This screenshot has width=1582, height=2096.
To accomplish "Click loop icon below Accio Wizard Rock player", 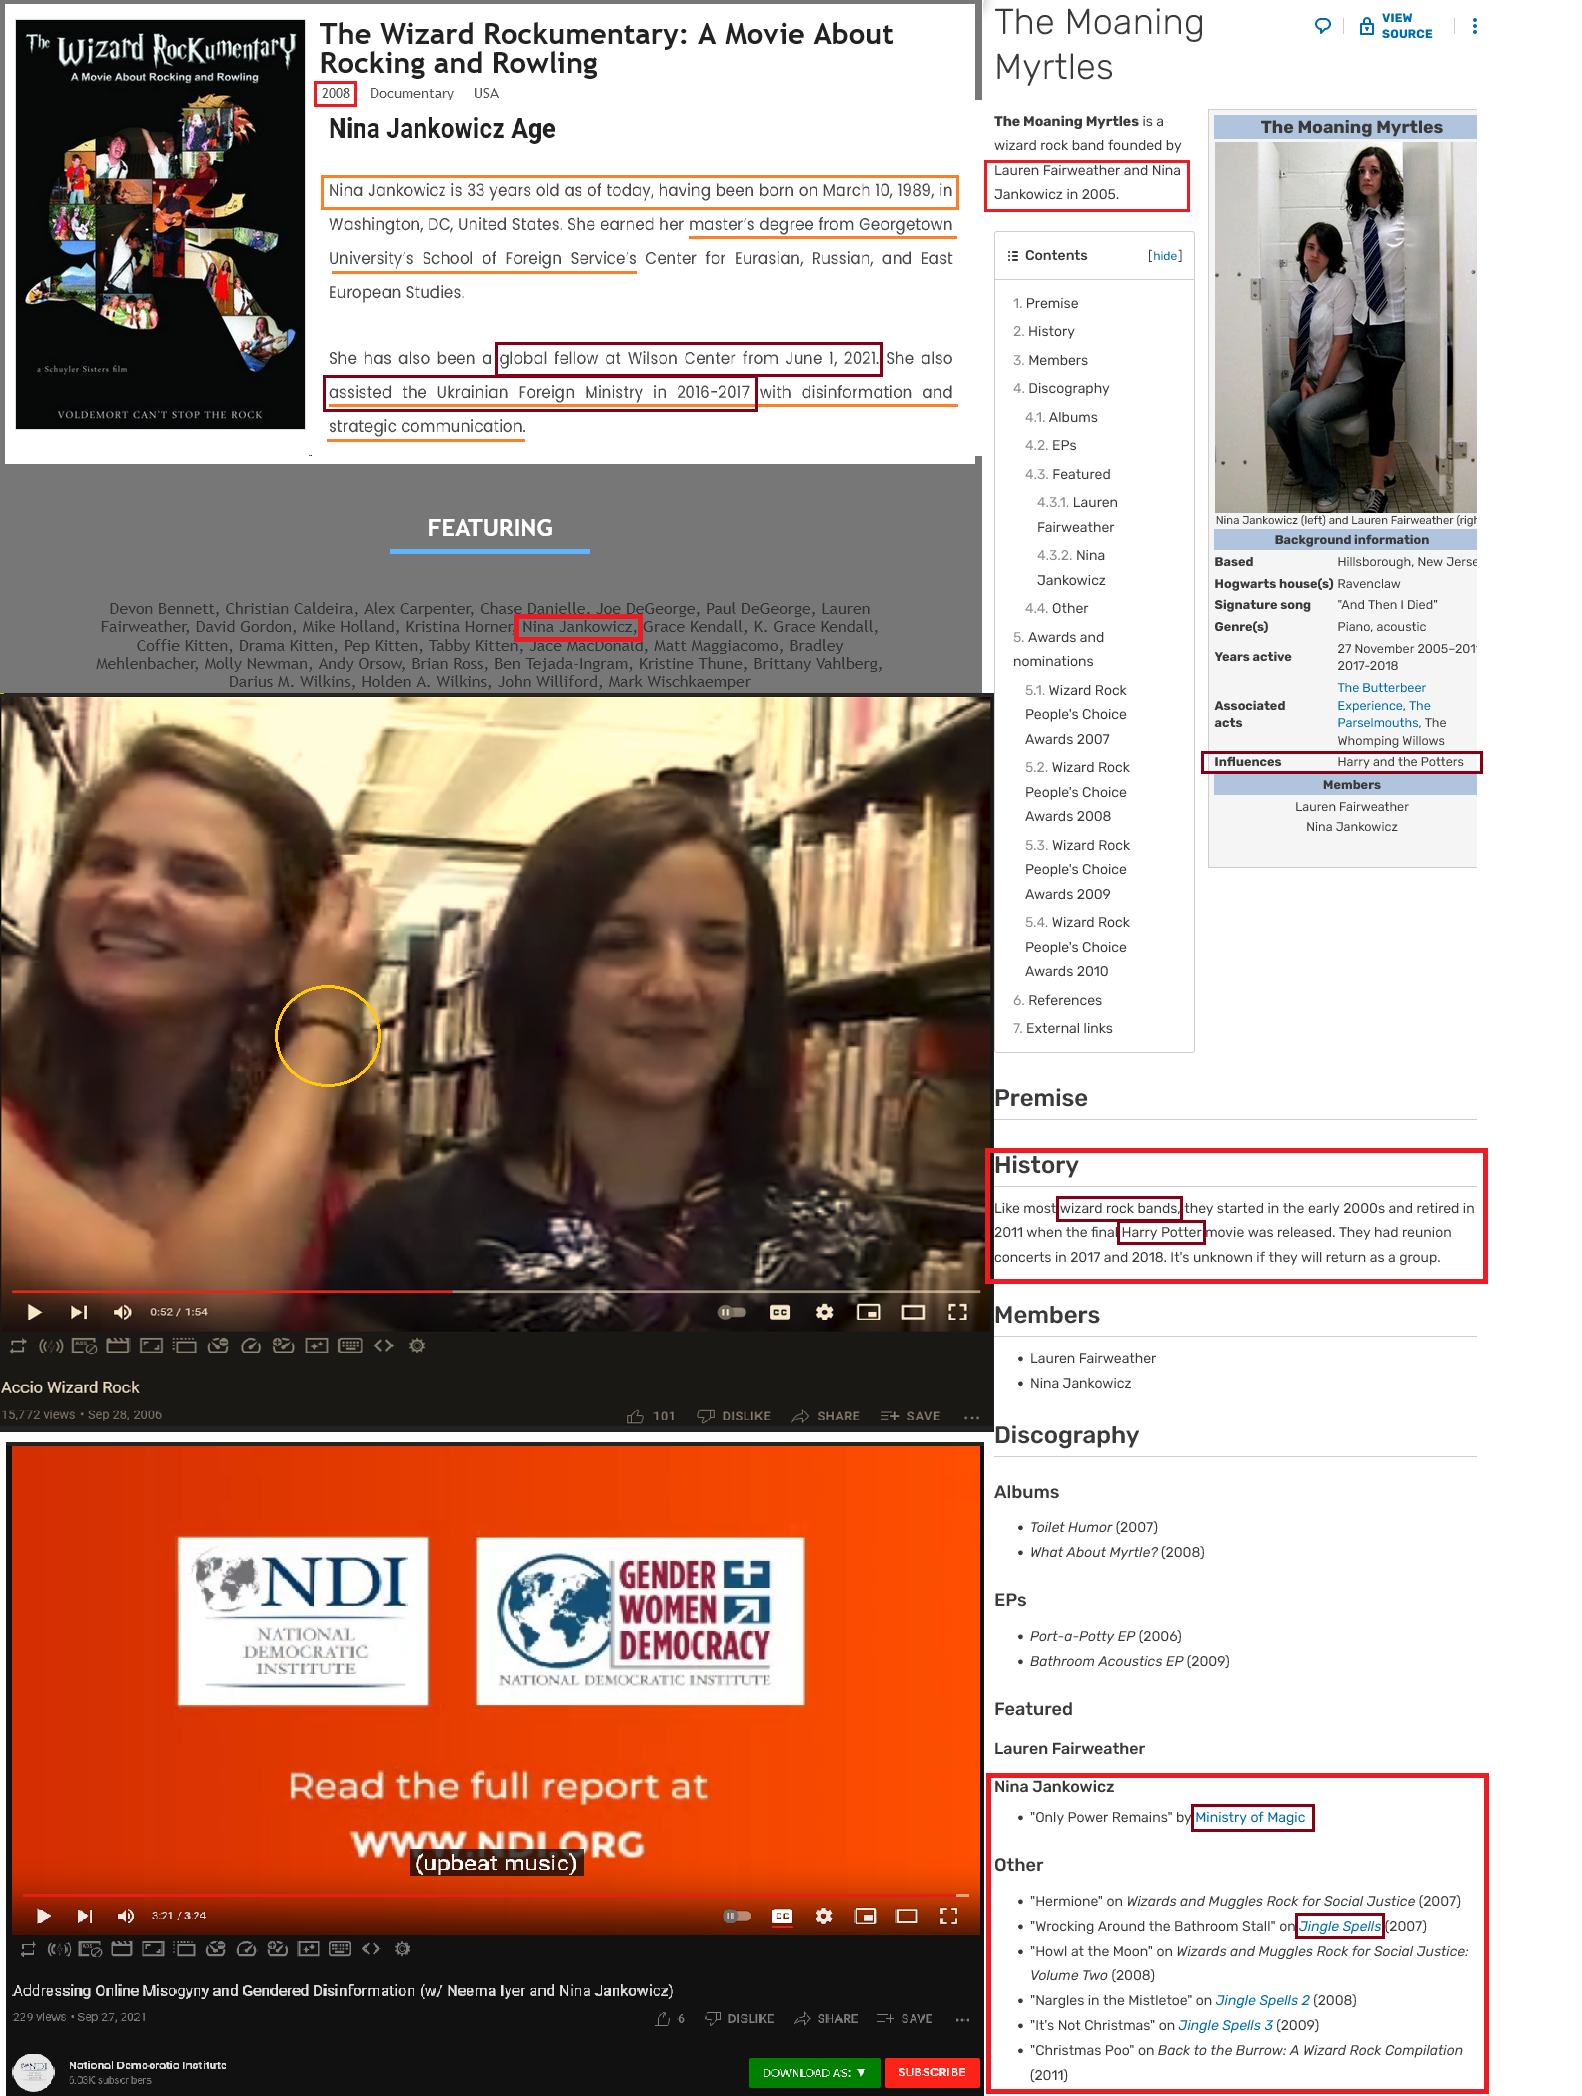I will 17,1346.
